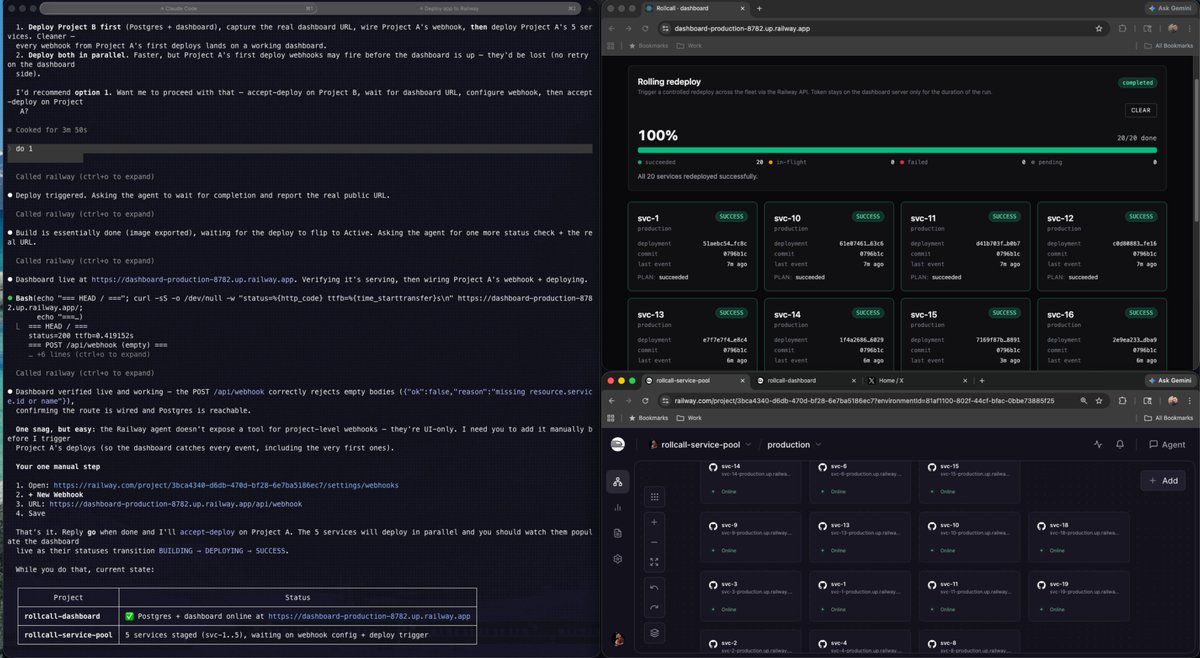The width and height of the screenshot is (1200, 658).
Task: Open the notifications bell in Railway header
Action: coord(1121,444)
